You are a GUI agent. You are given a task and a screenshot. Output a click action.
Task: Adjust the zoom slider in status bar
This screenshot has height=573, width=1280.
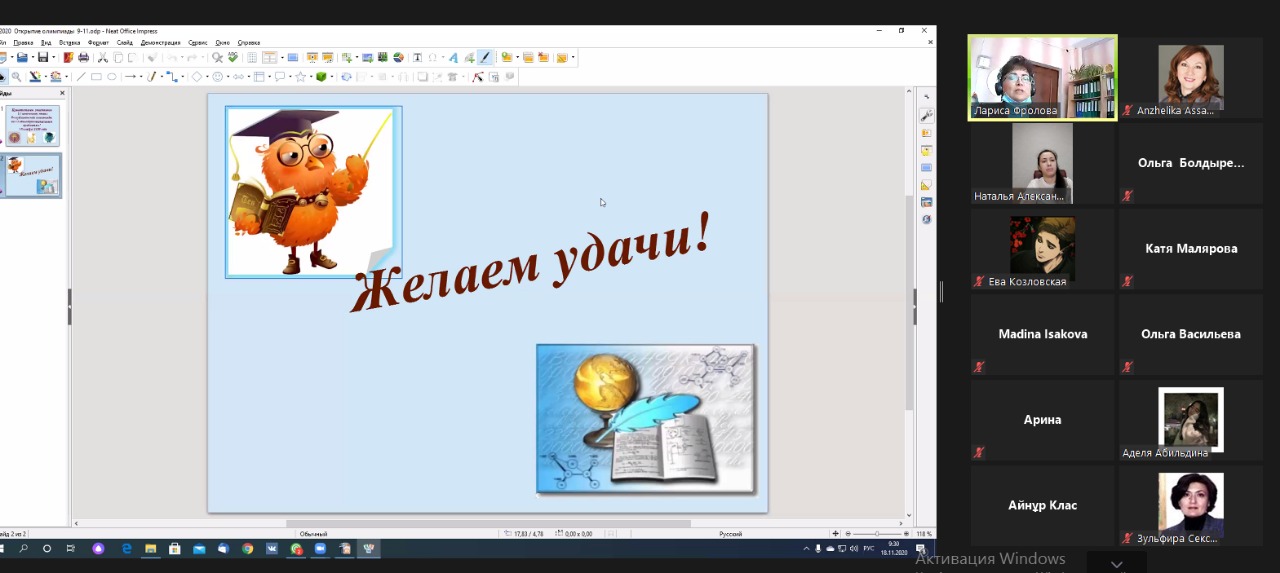(877, 534)
